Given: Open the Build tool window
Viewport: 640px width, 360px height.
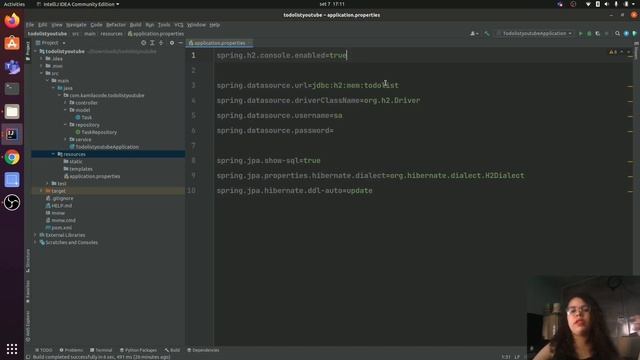Looking at the screenshot, I should tap(172, 350).
